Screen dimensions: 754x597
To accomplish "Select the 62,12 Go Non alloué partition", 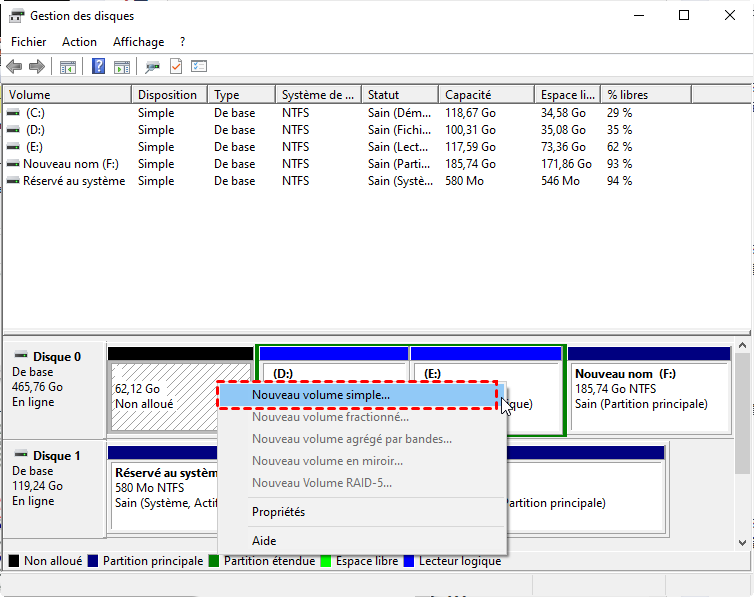I will [x=163, y=397].
